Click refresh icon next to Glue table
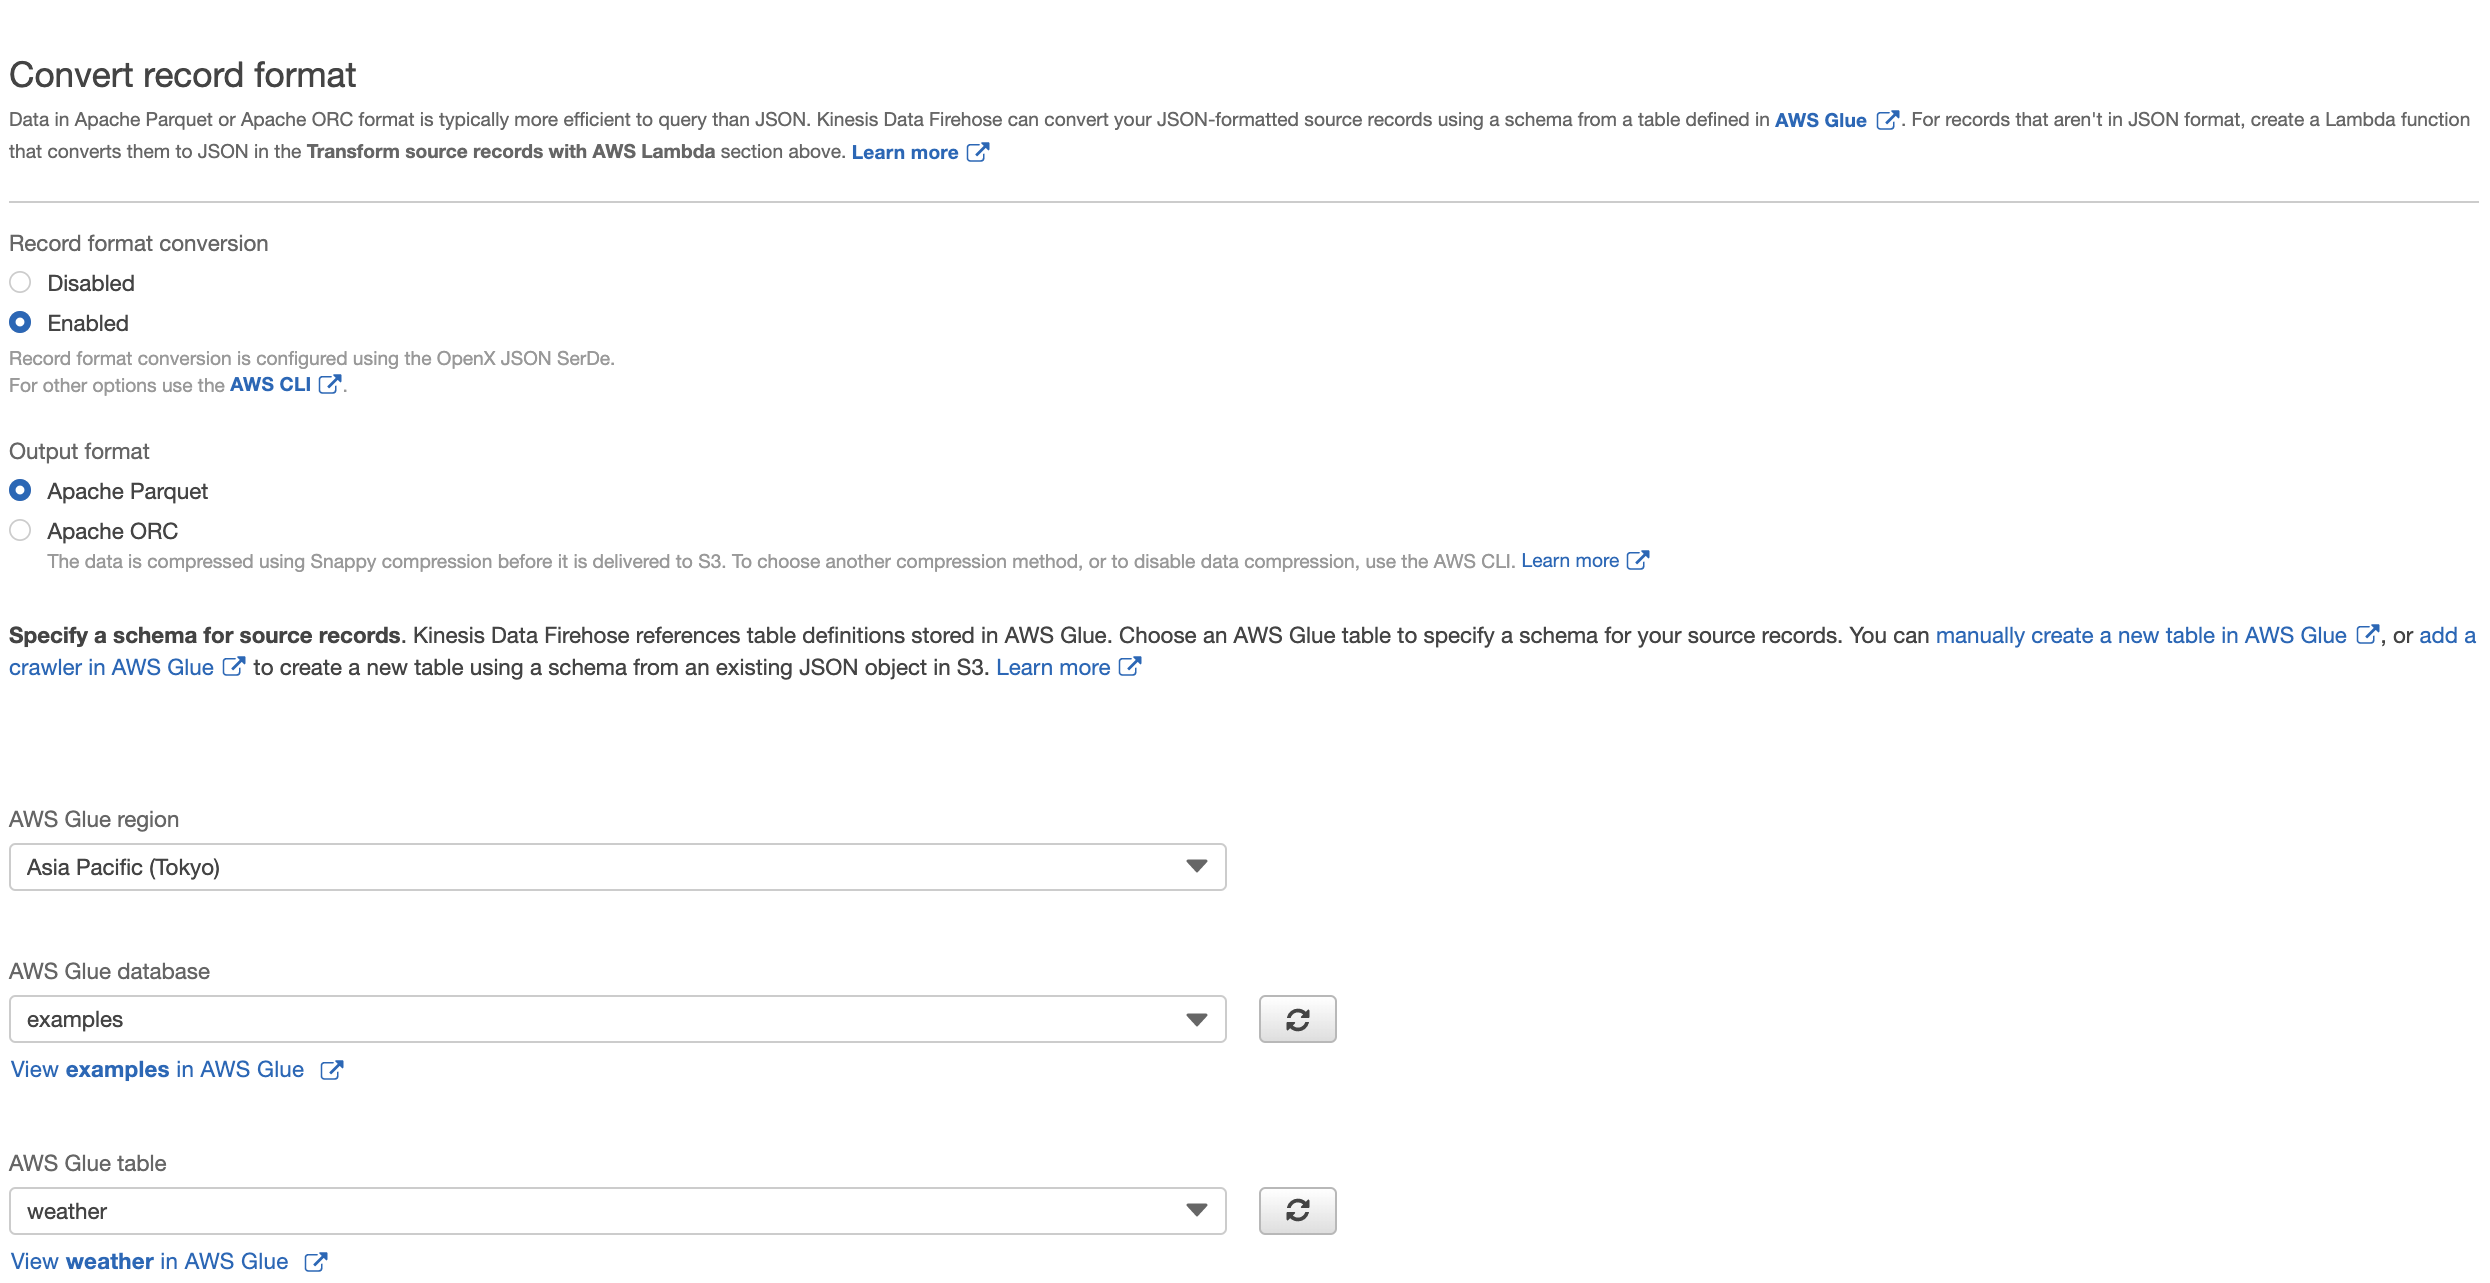This screenshot has height=1283, width=2490. [x=1297, y=1211]
